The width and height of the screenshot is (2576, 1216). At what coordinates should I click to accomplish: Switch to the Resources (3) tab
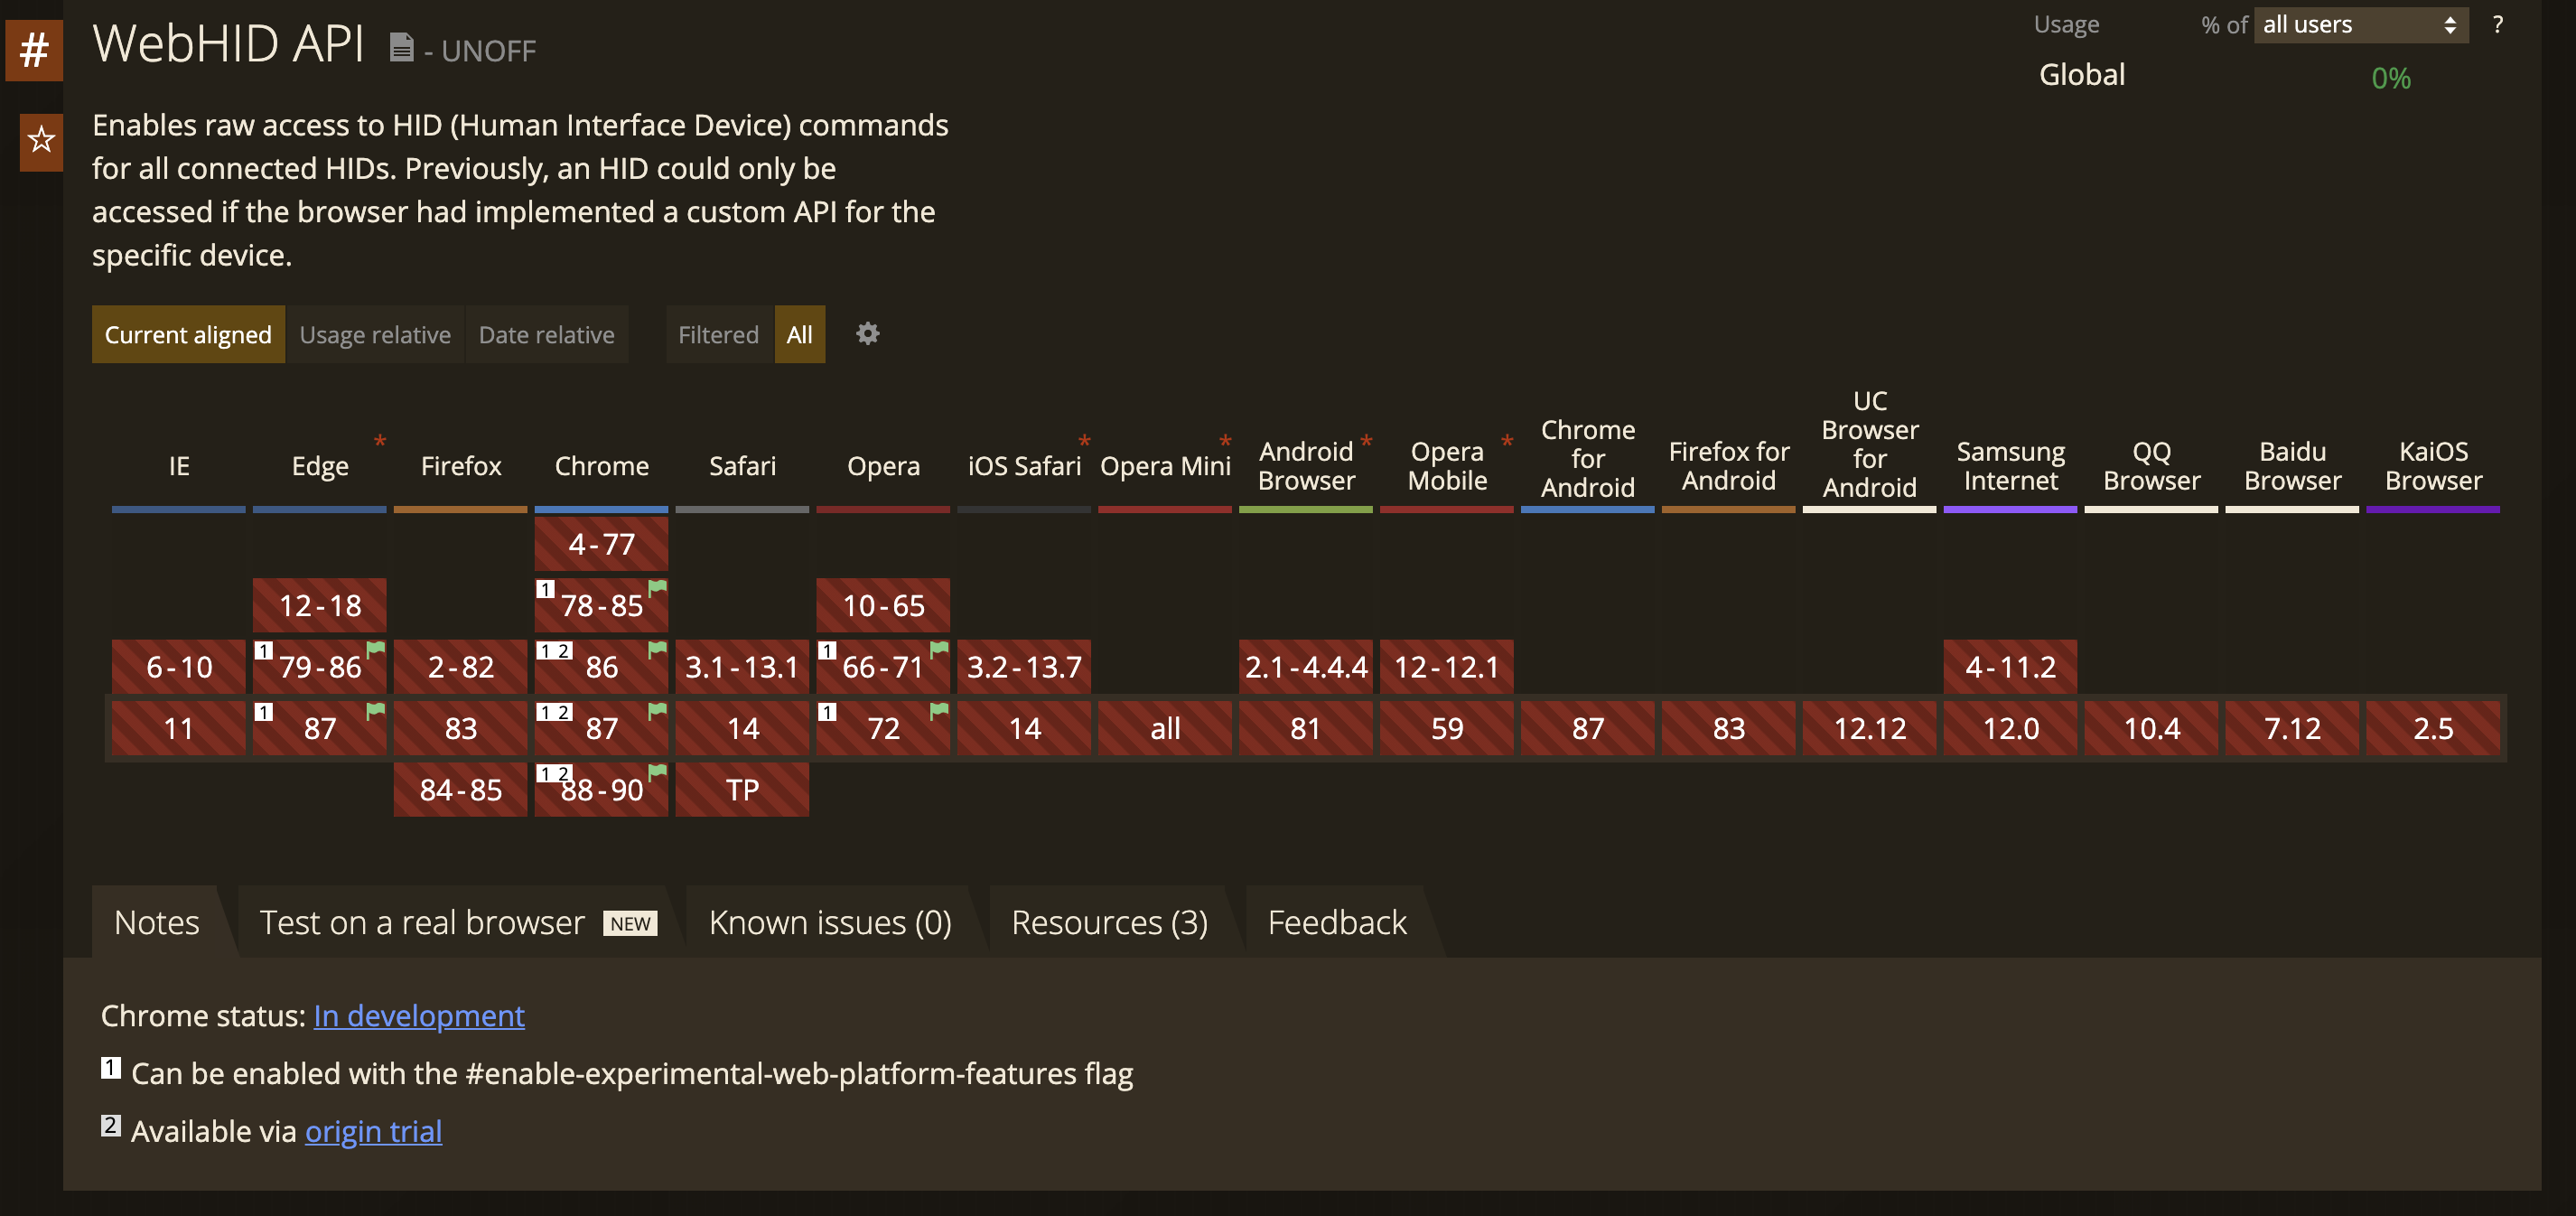[1109, 922]
